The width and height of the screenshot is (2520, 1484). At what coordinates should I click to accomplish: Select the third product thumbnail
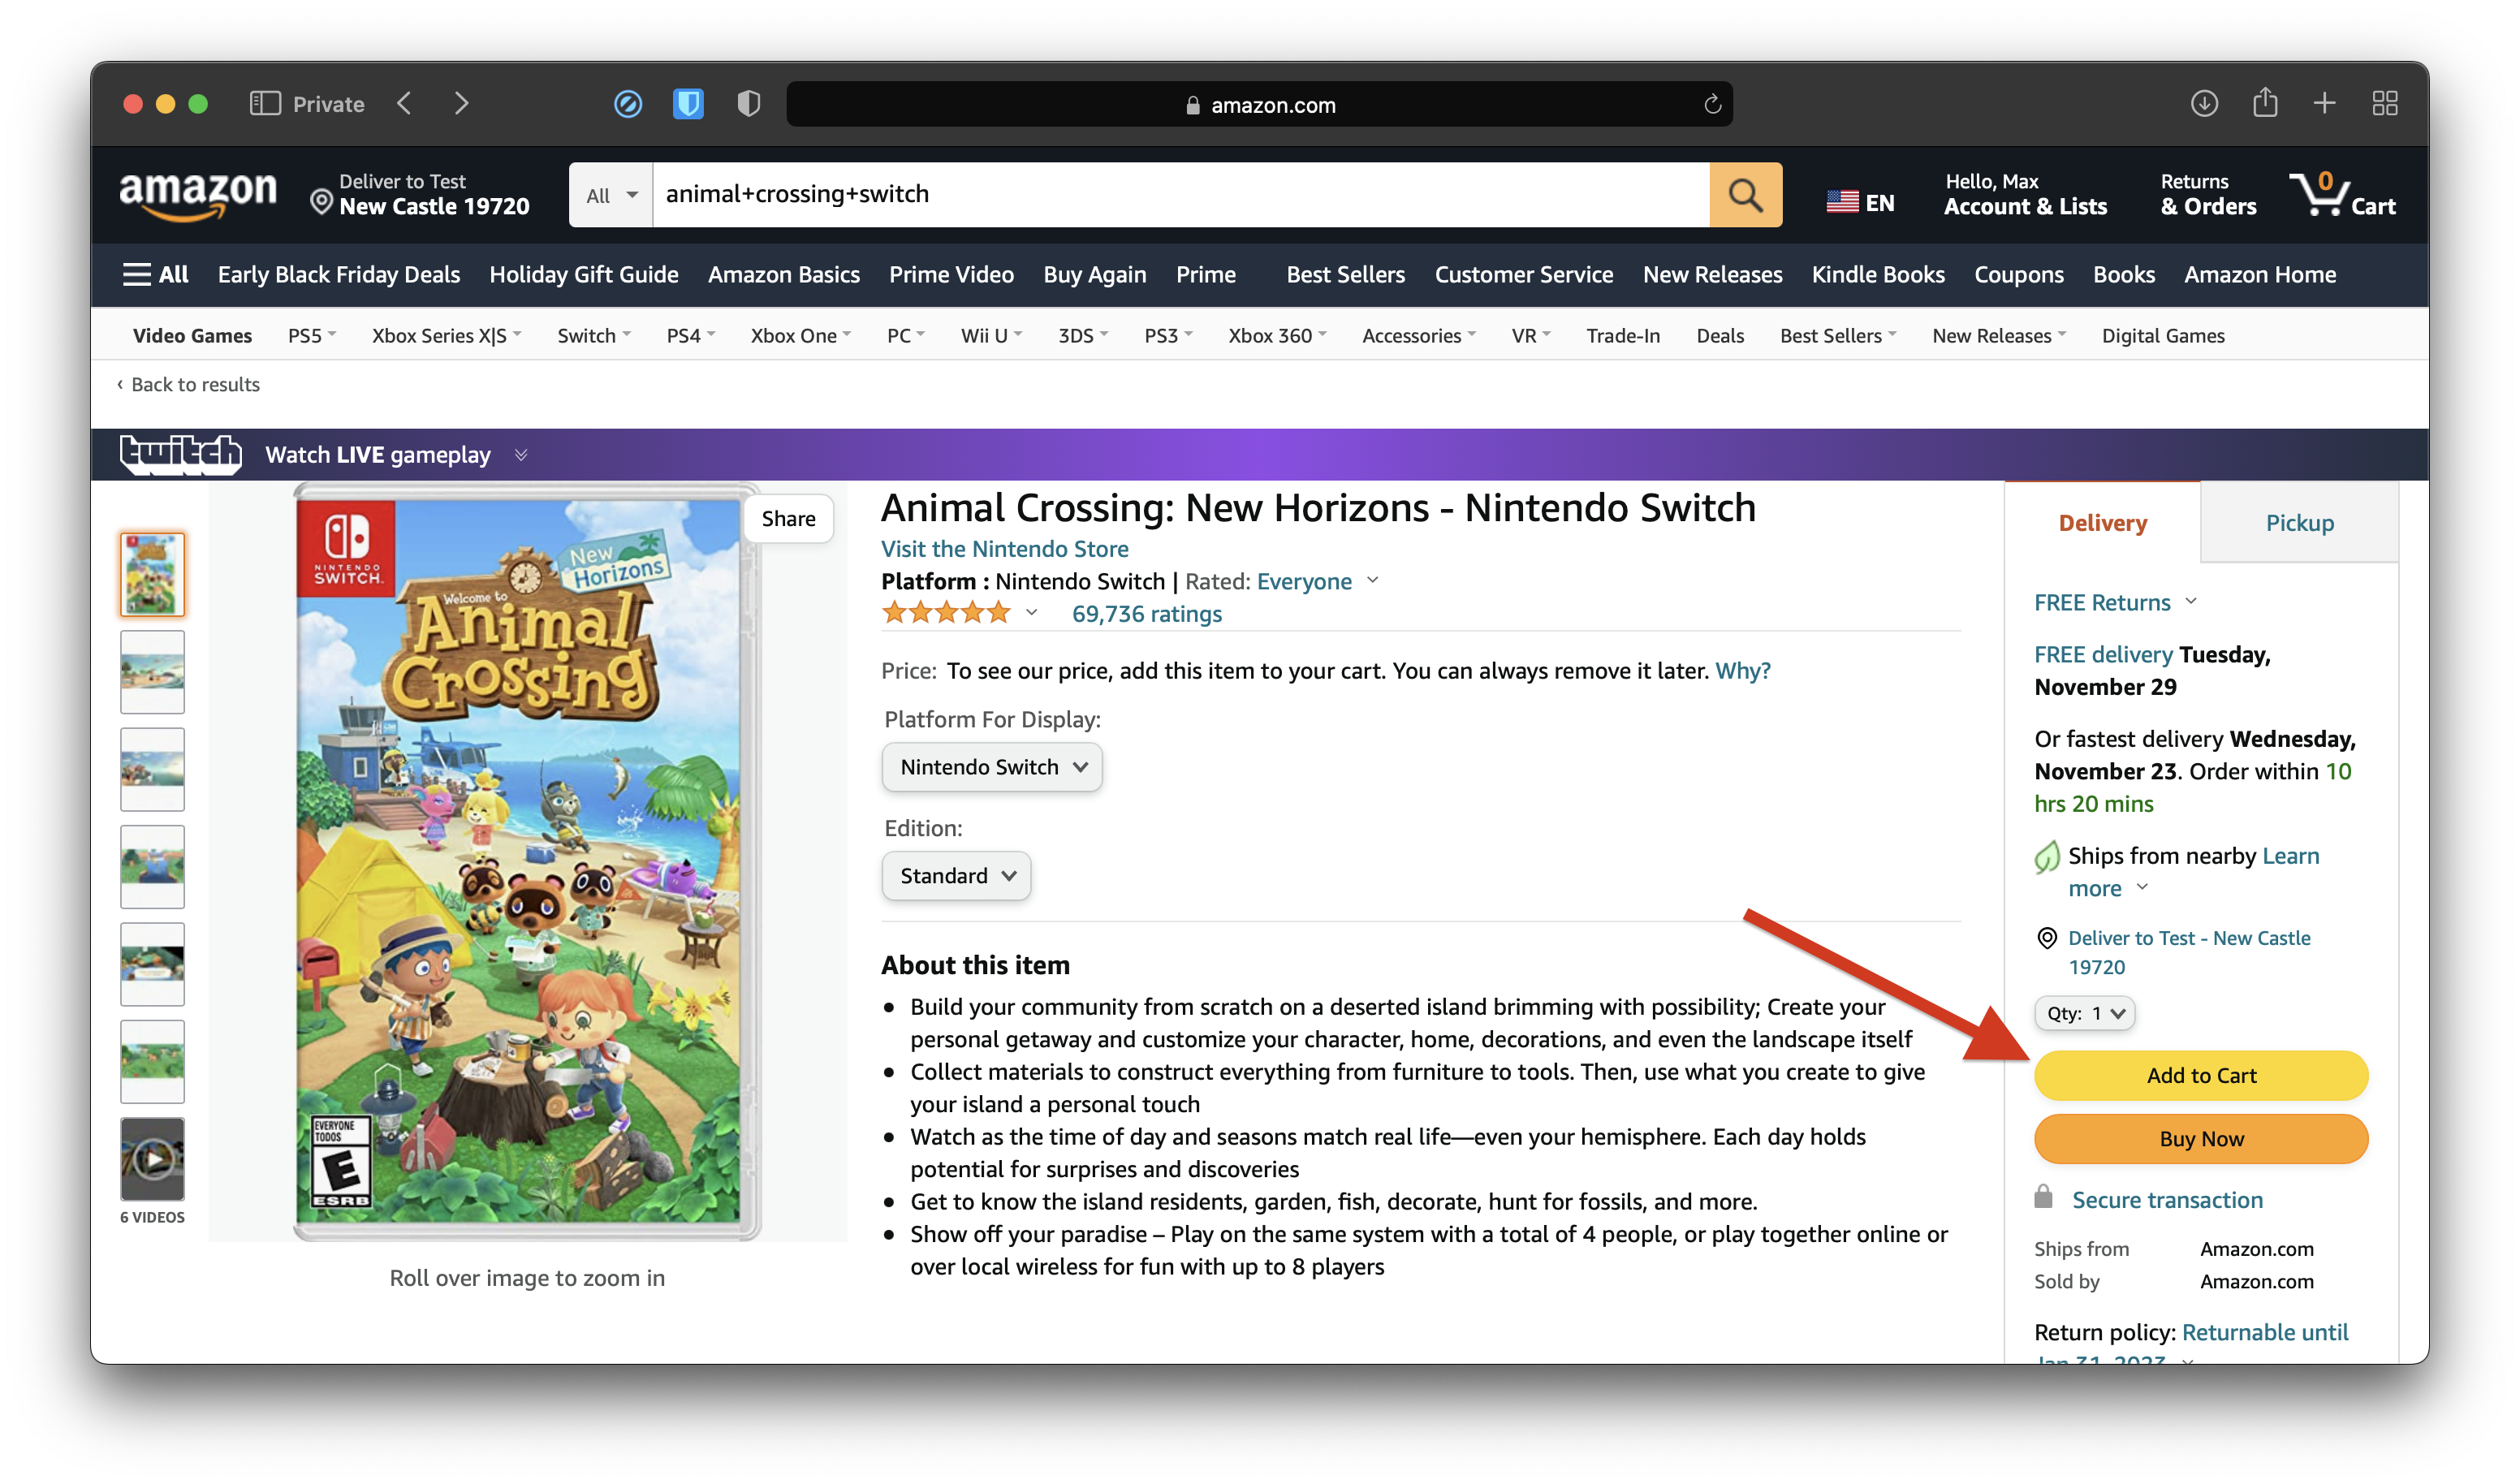152,769
